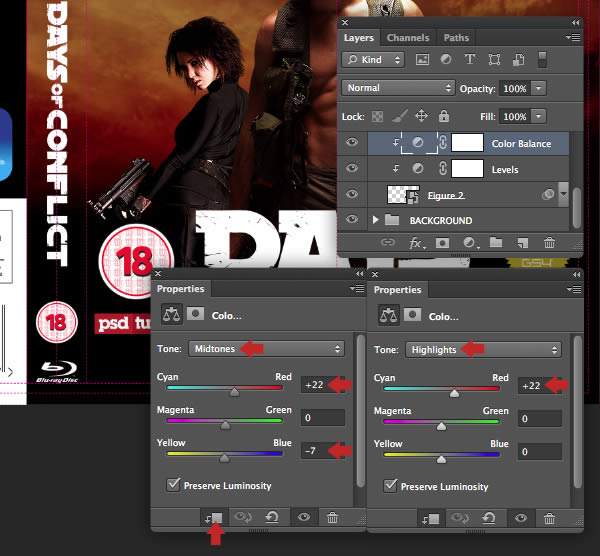Reset adjustment defaults in Highlights Properties panel
The image size is (600, 556).
(489, 518)
